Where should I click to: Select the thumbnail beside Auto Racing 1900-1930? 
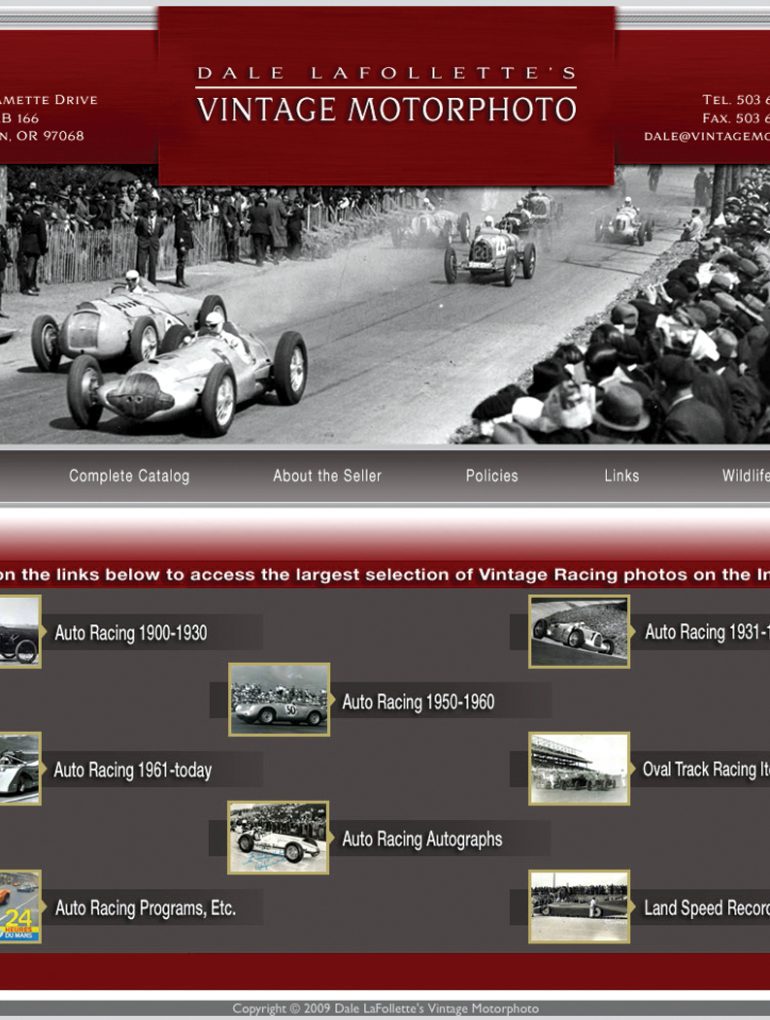[x=20, y=632]
